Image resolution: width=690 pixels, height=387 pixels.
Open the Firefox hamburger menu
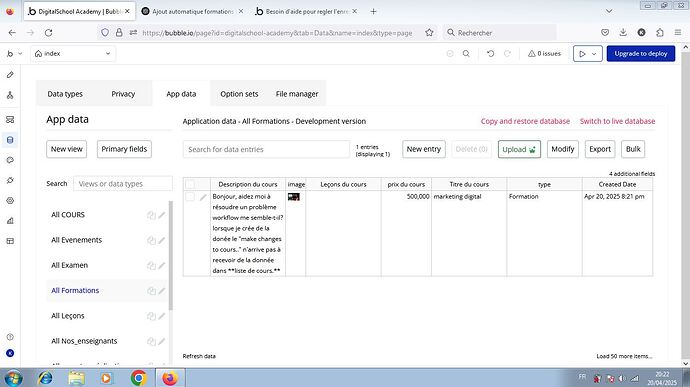[x=678, y=33]
